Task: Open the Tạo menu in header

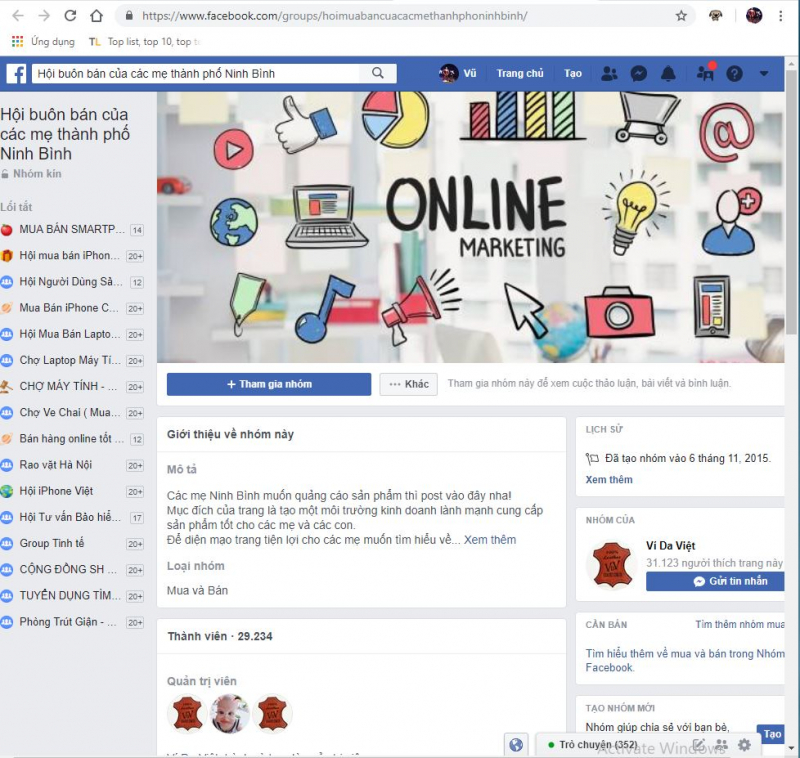Action: (x=572, y=73)
